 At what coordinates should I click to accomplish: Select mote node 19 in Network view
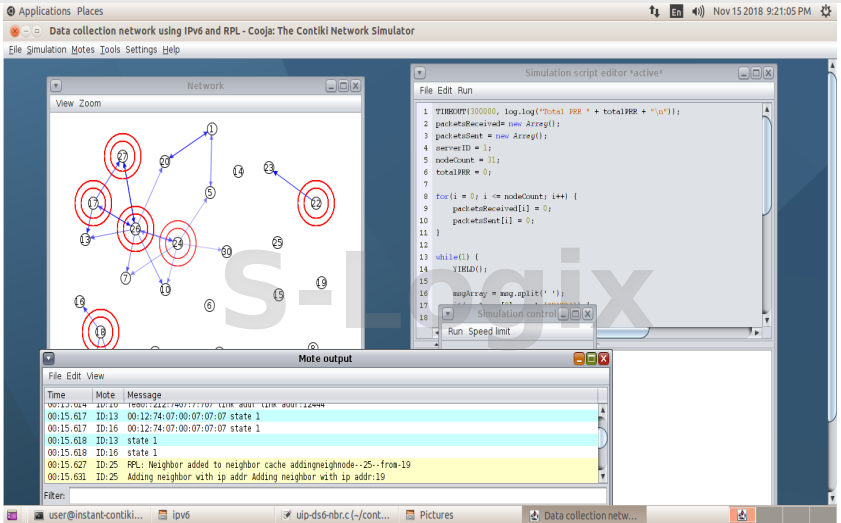coord(321,282)
